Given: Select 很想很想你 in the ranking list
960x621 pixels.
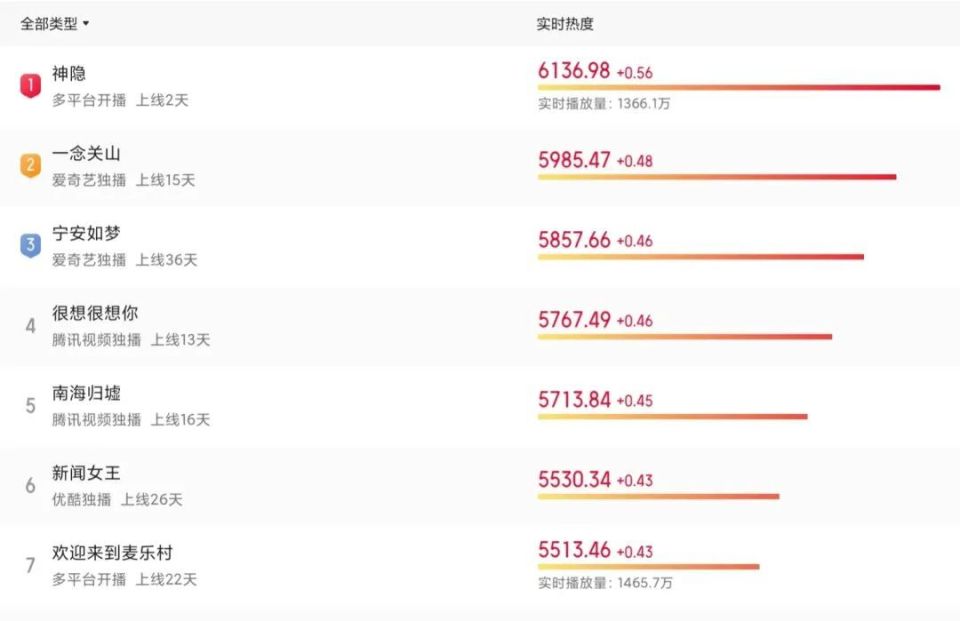Looking at the screenshot, I should tap(95, 313).
